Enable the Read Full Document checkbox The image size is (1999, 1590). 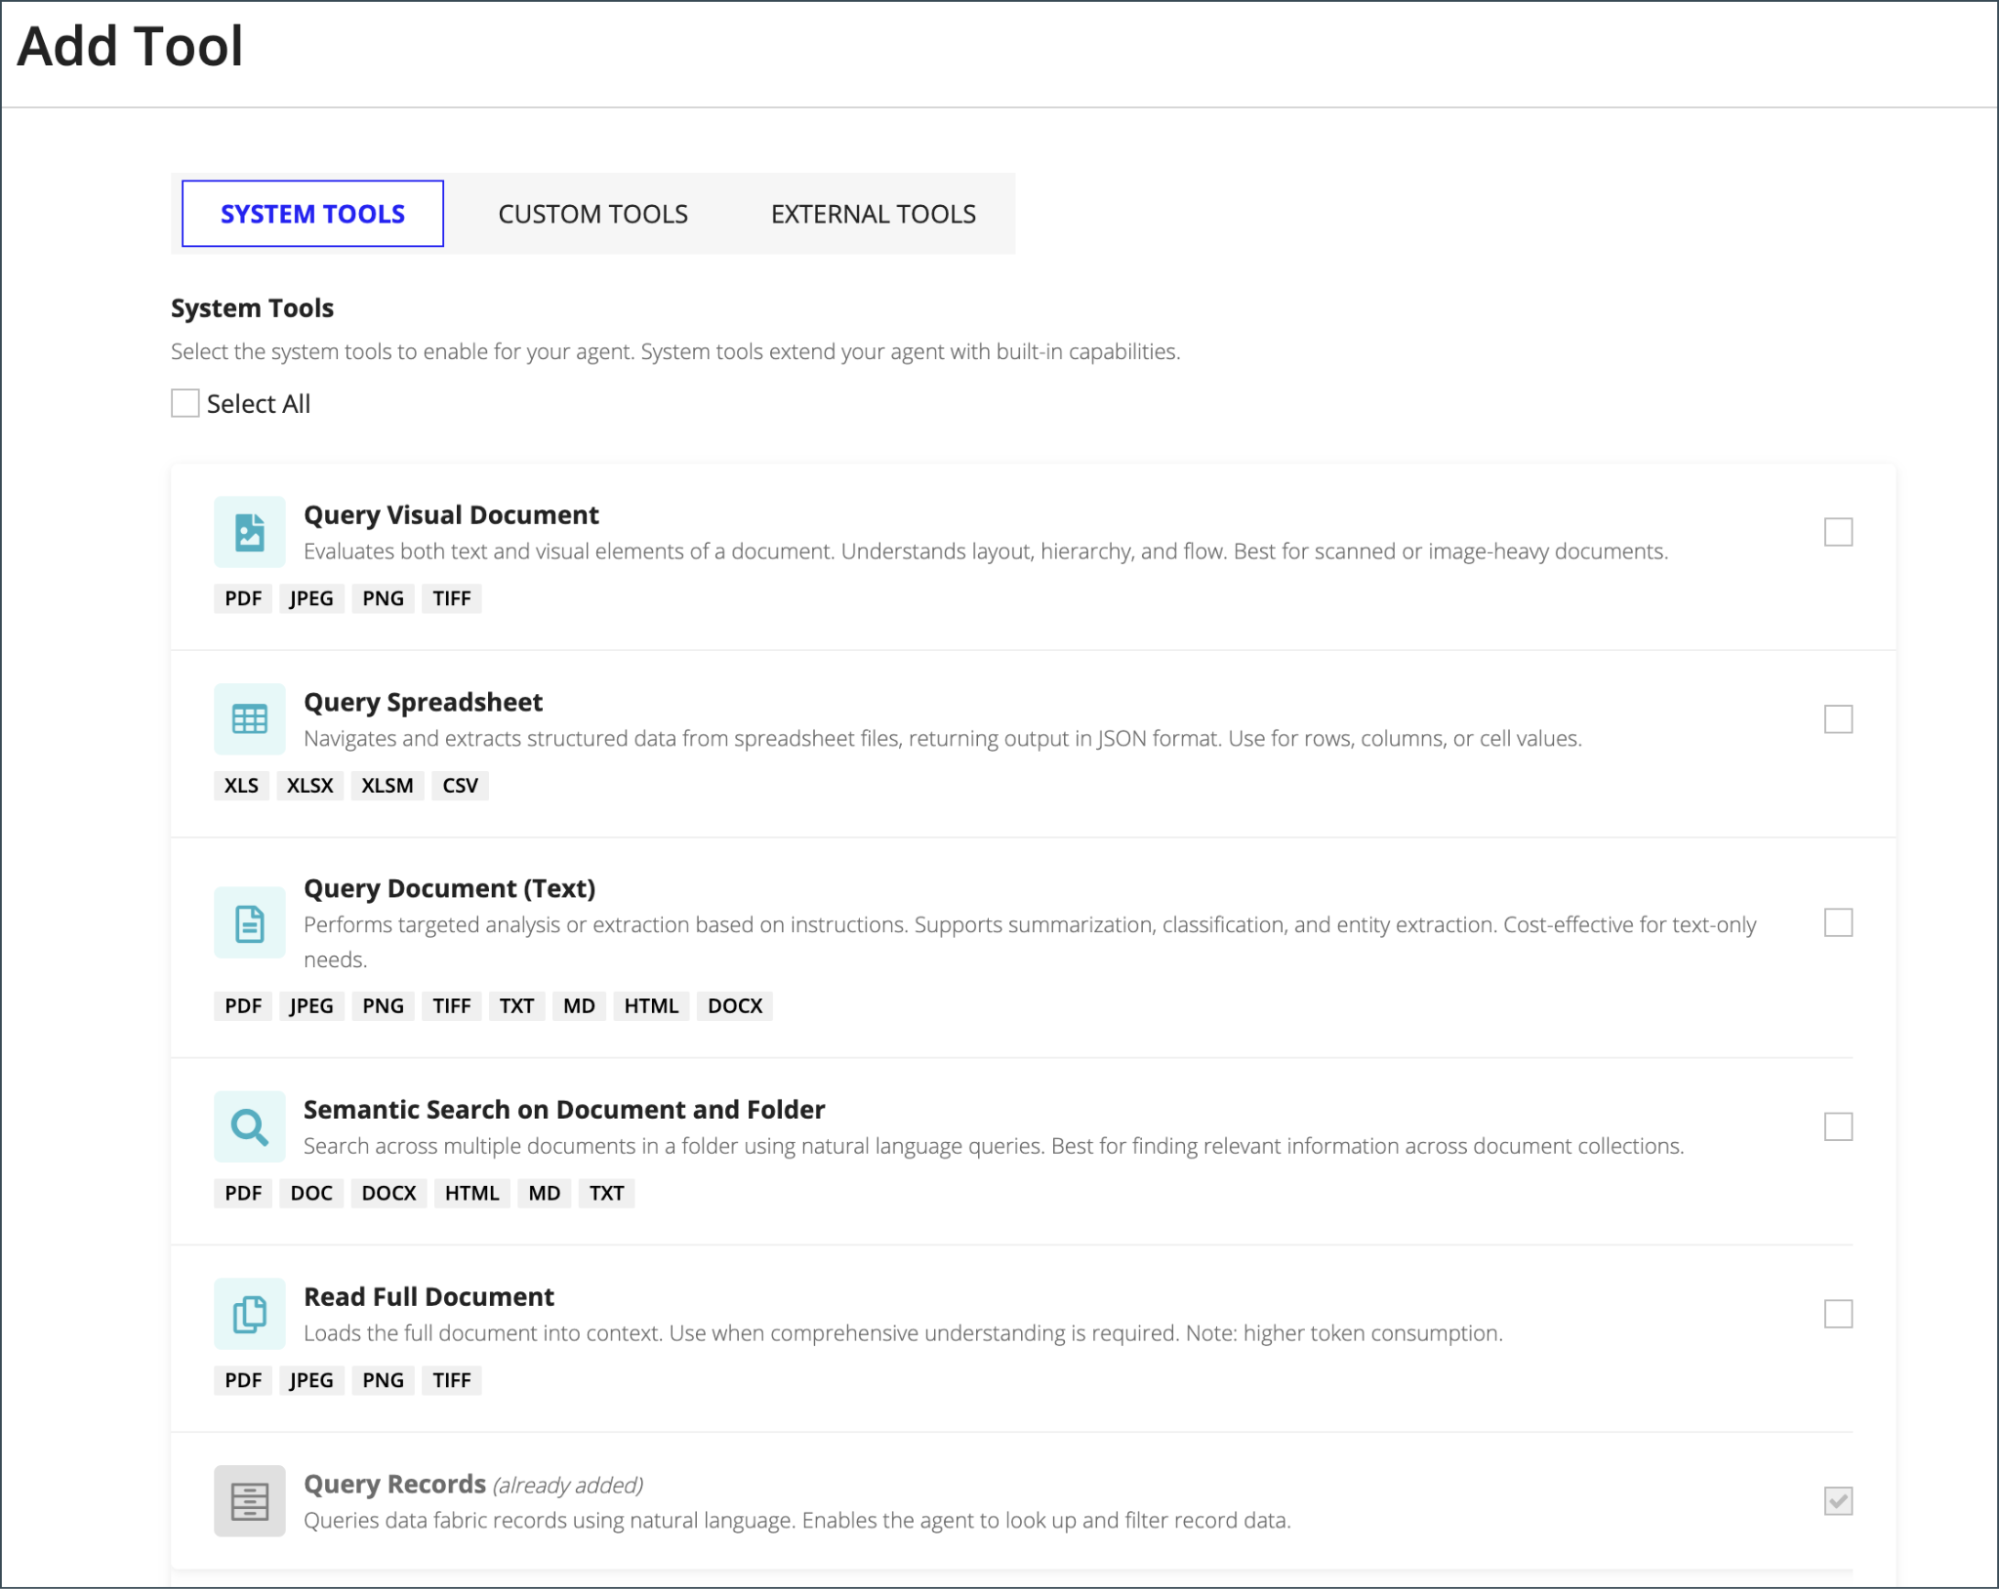click(1838, 1314)
